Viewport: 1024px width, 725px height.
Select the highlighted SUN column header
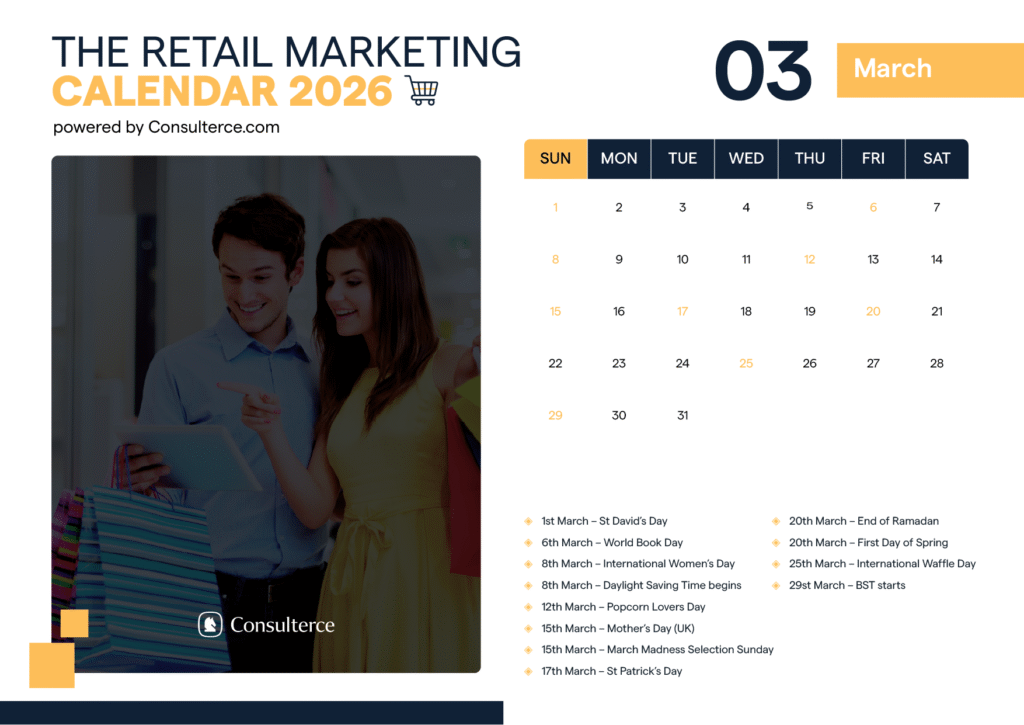coord(555,158)
